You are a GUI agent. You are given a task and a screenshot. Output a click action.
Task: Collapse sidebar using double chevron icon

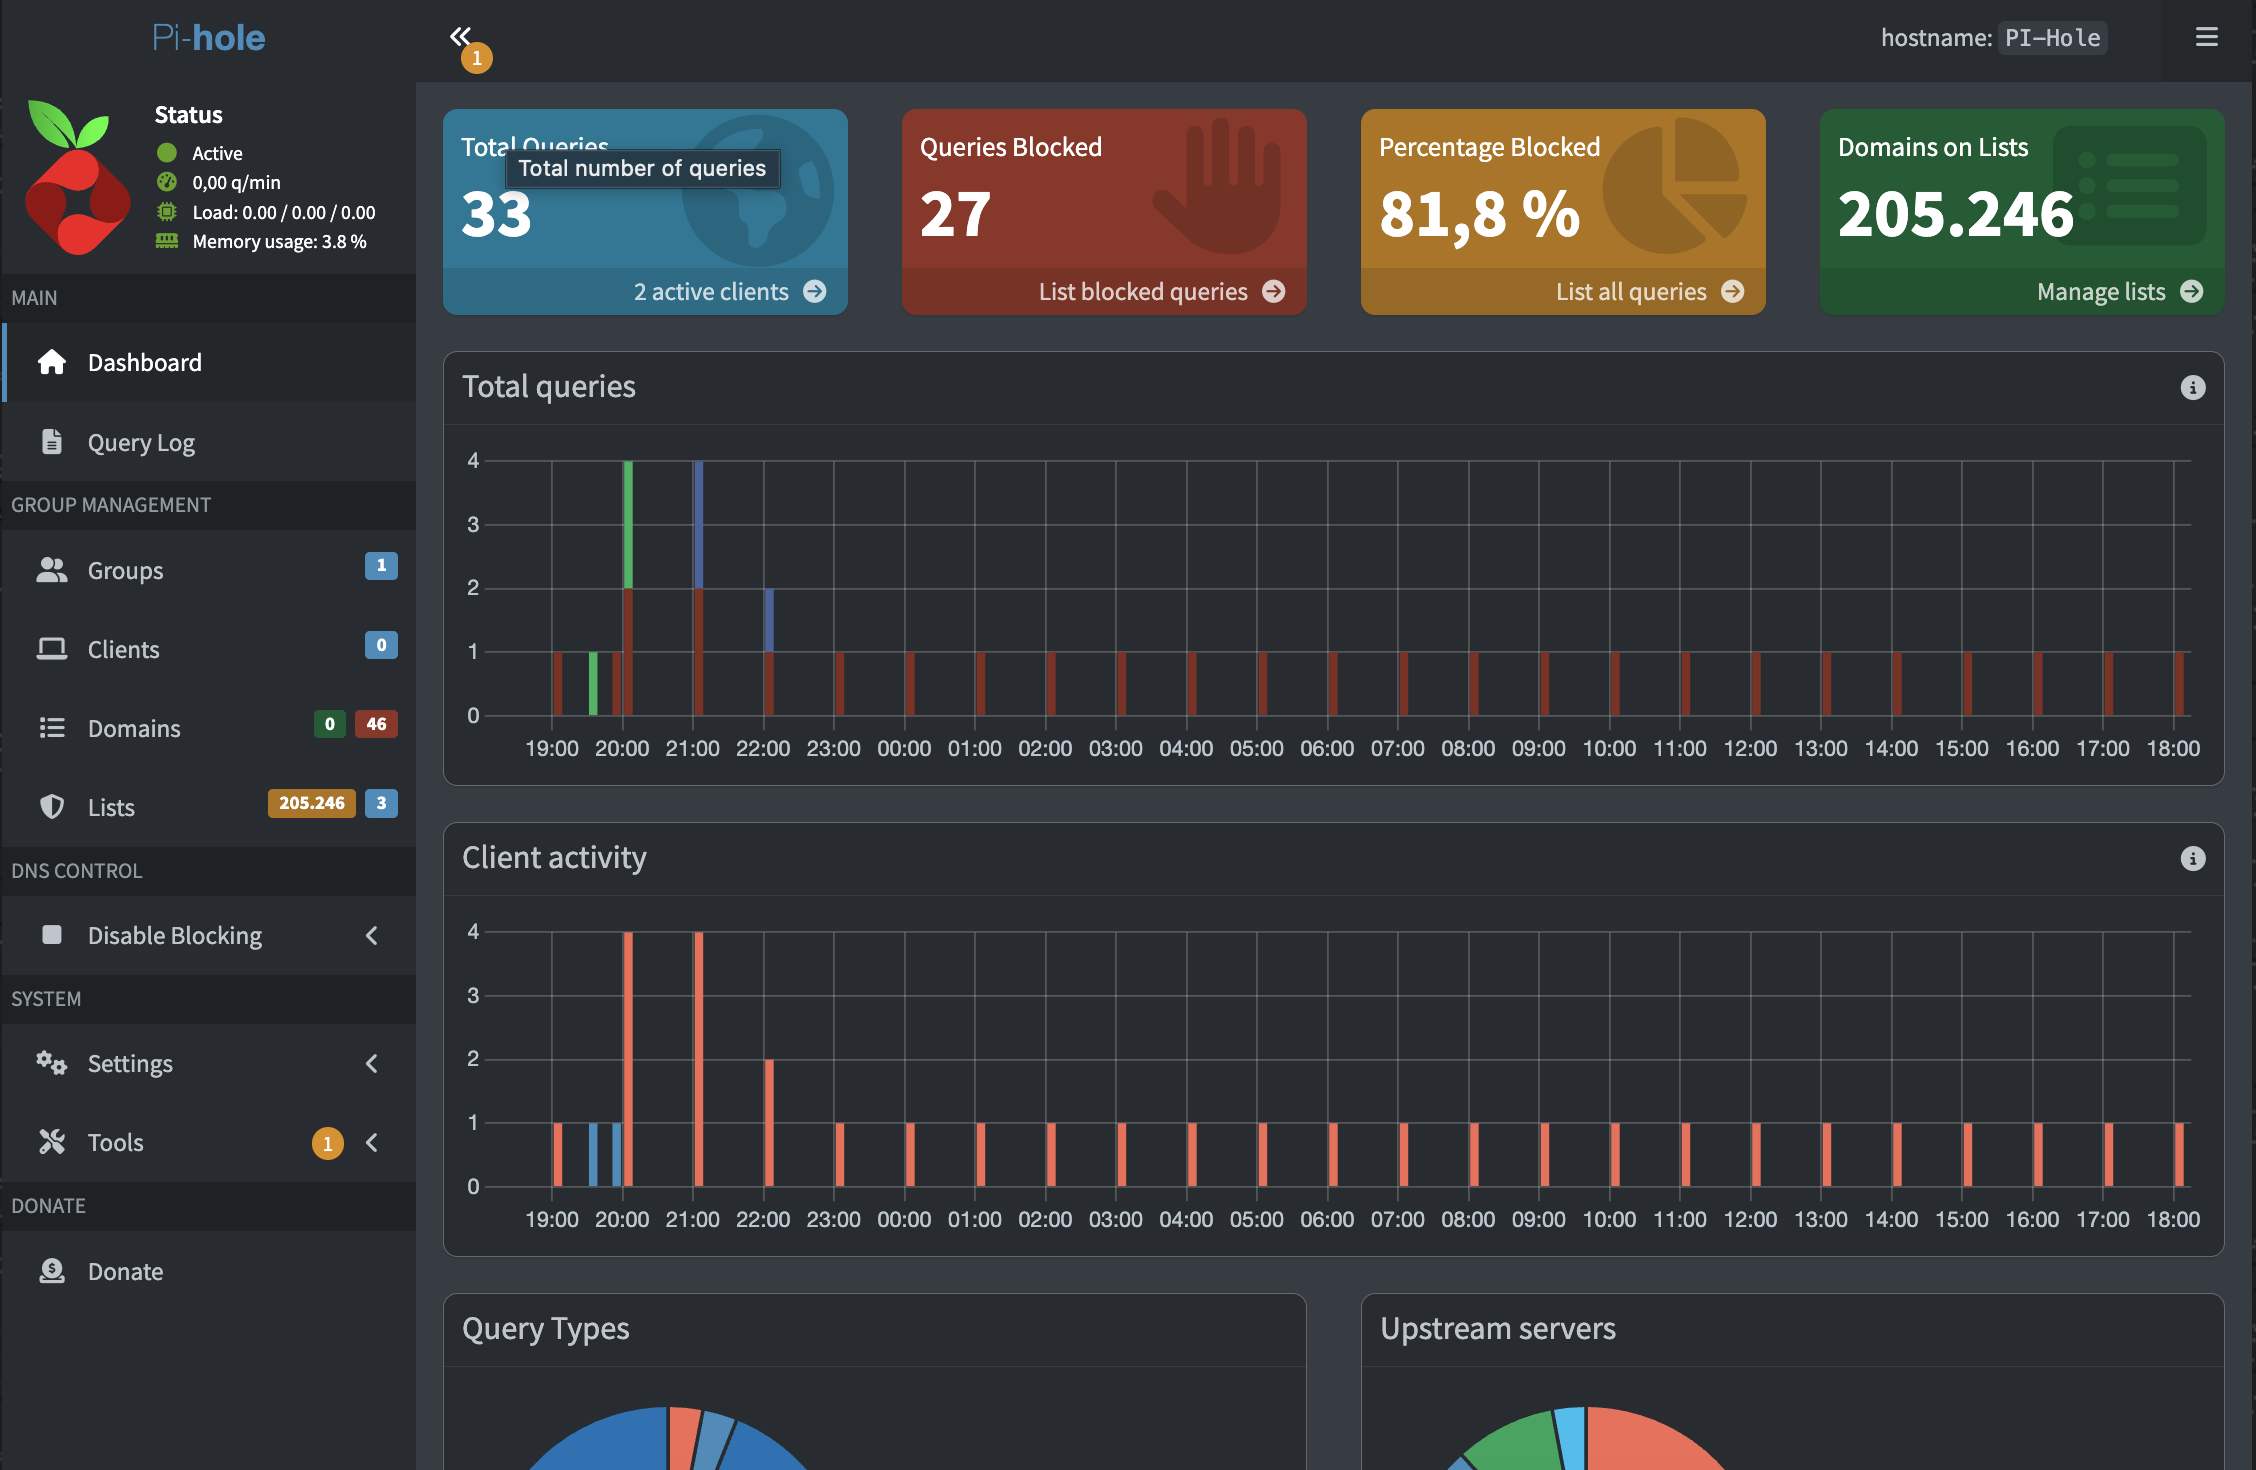pos(460,37)
